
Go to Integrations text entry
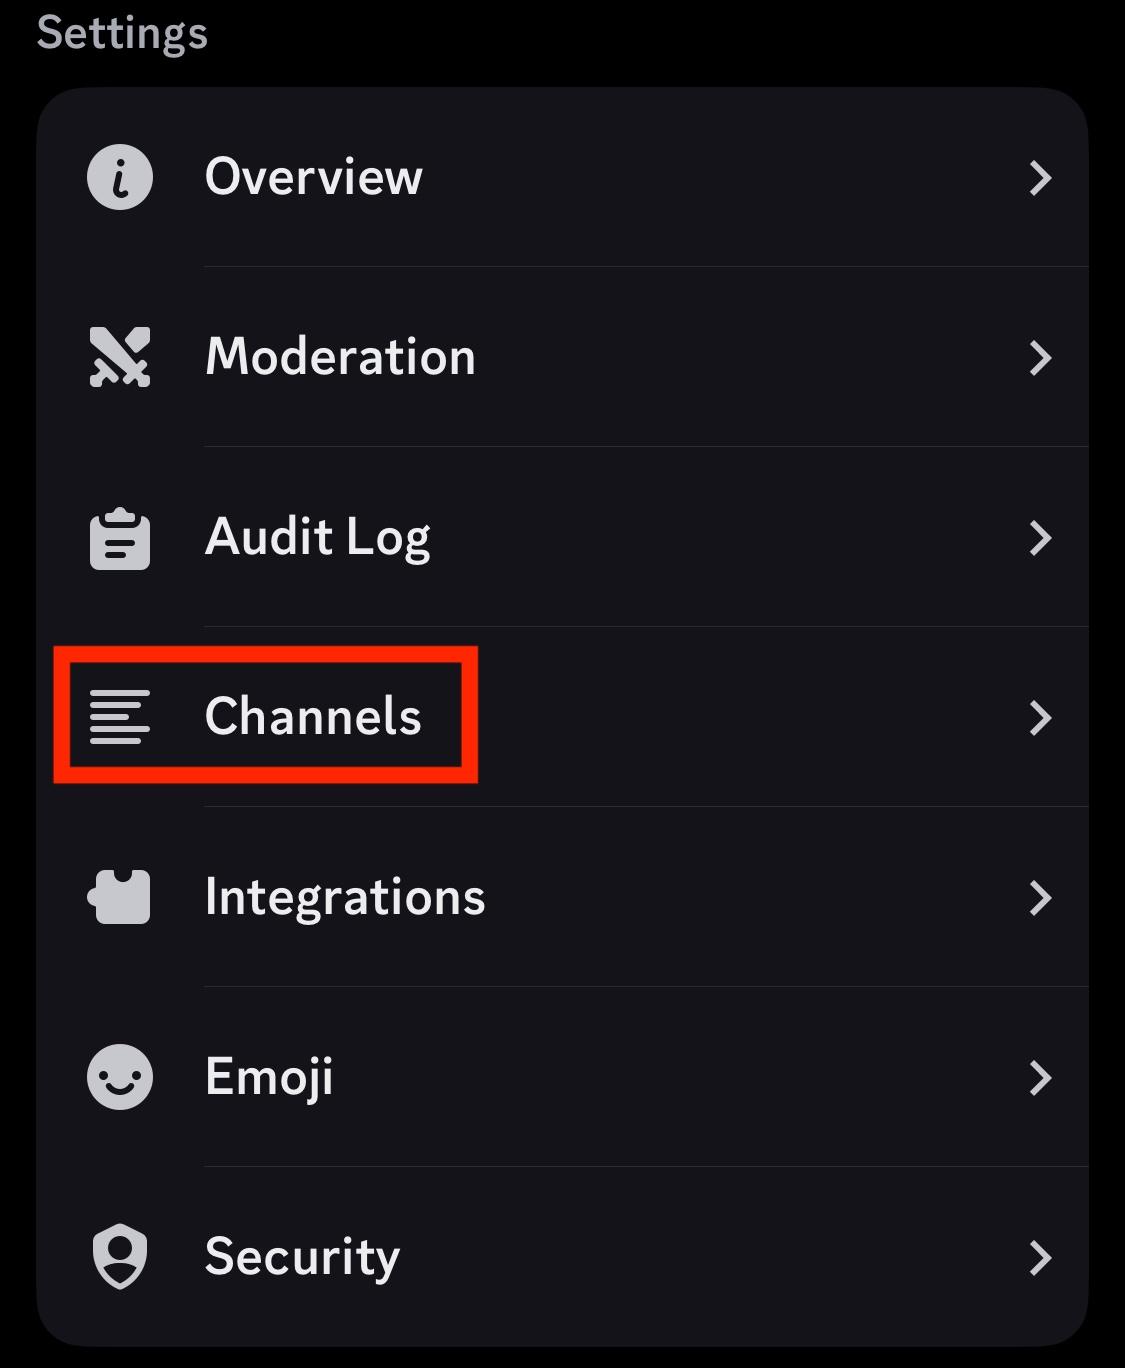click(345, 899)
